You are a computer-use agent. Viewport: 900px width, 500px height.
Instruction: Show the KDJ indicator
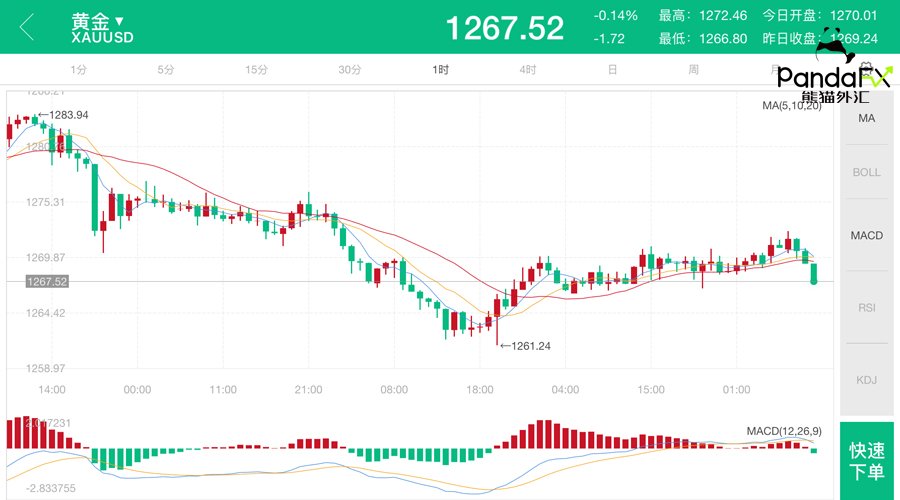pyautogui.click(x=866, y=380)
